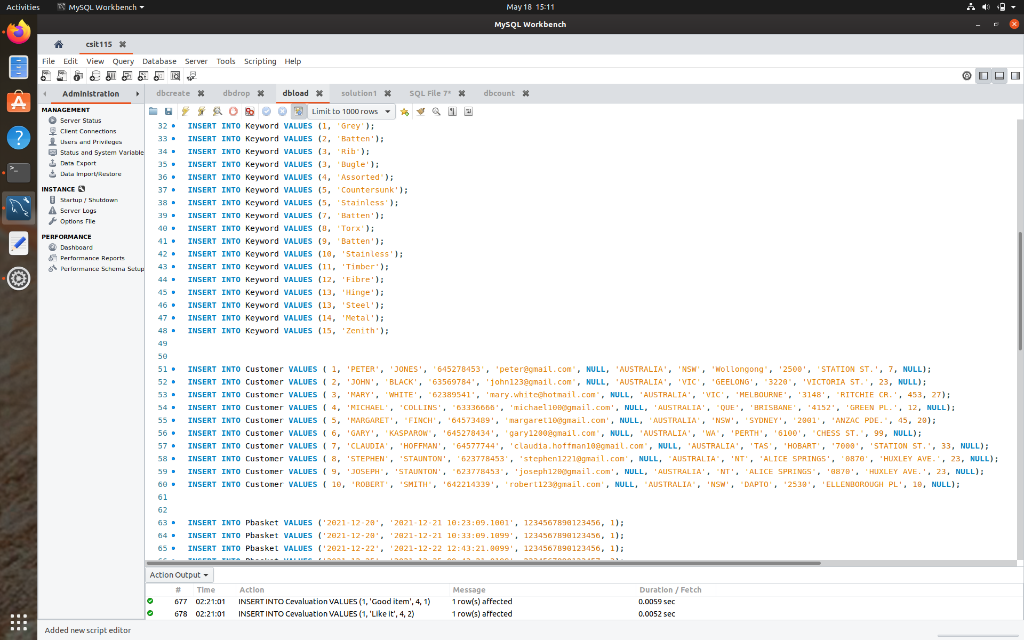Image resolution: width=1024 pixels, height=640 pixels.
Task: Click the Beautify query broom icon
Action: (x=420, y=111)
